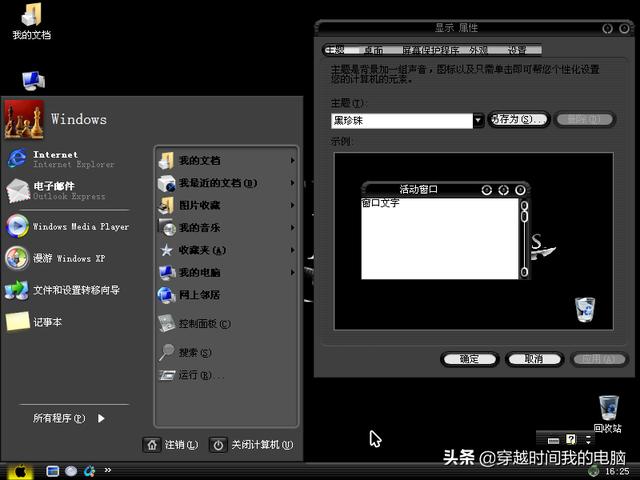Switch to the 桌面 tab
640x480 pixels.
point(373,50)
